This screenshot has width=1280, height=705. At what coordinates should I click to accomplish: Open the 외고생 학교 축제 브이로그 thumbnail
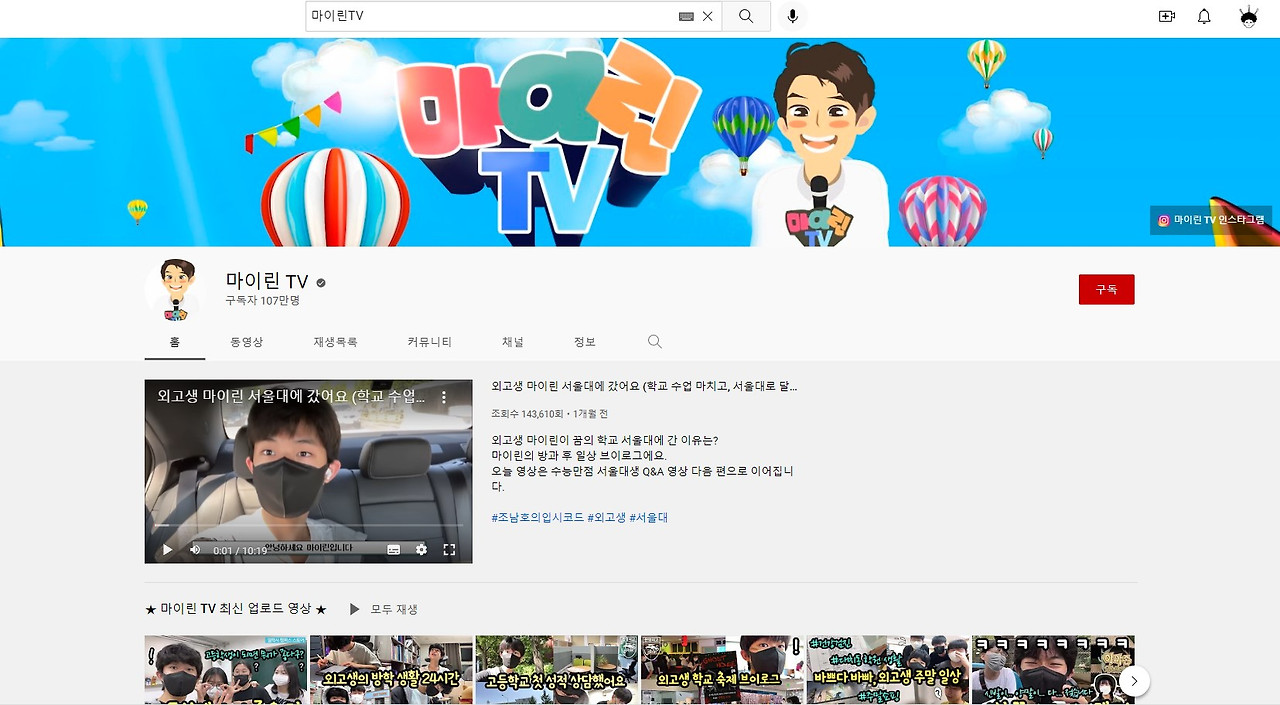pyautogui.click(x=722, y=669)
